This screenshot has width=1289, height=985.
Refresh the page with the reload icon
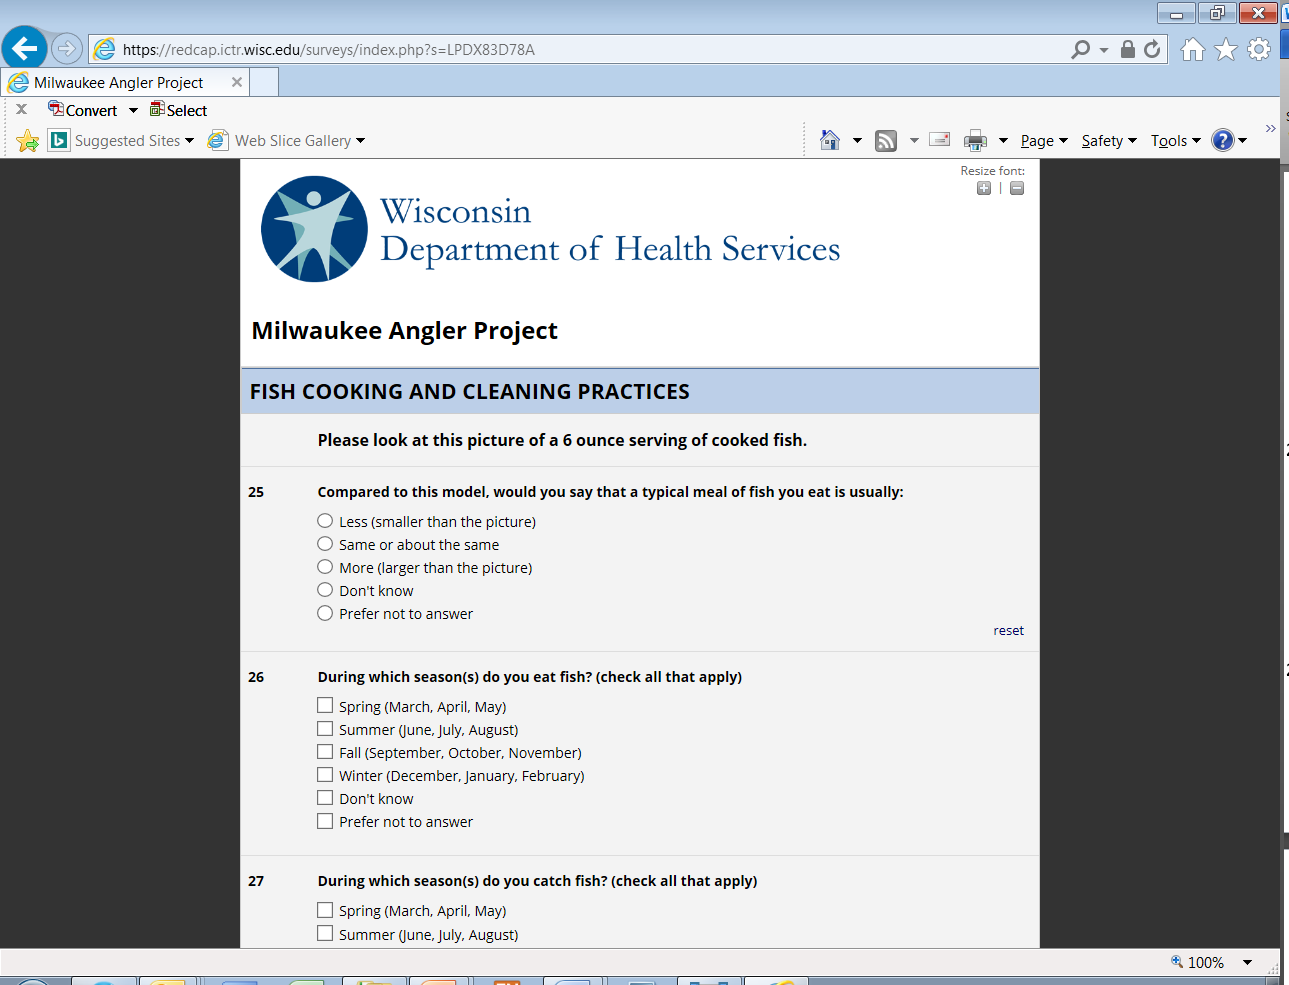point(1152,49)
